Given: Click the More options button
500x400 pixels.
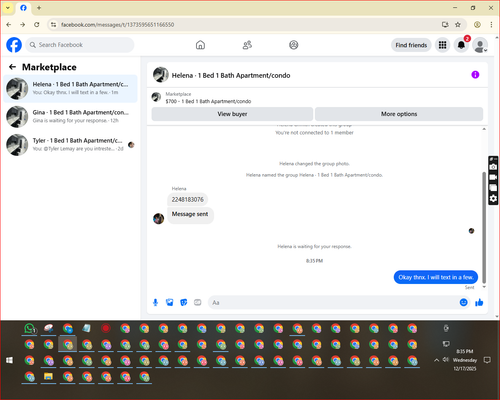Looking at the screenshot, I should pos(399,114).
